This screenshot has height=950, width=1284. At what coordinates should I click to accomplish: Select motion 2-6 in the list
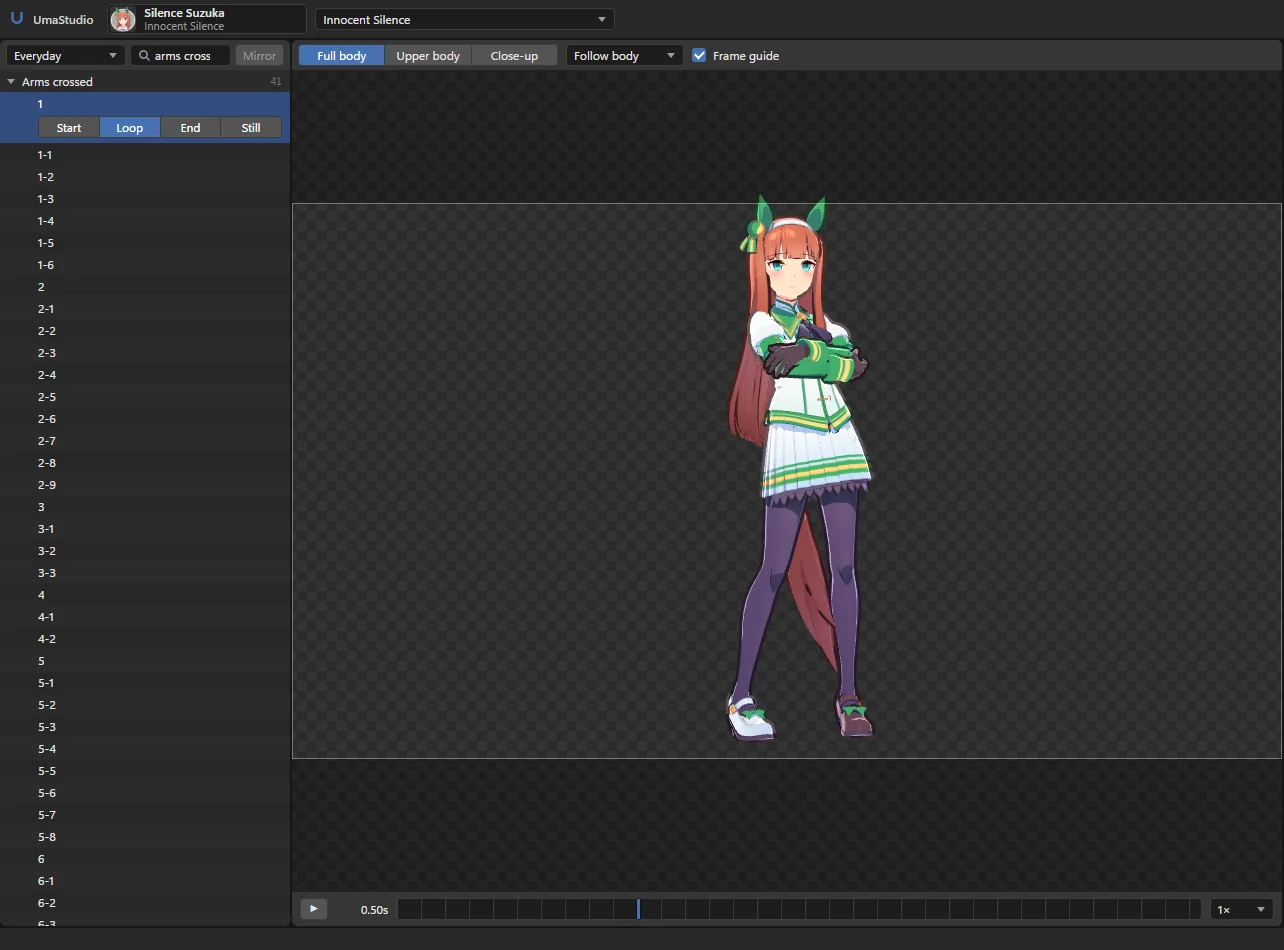pos(145,419)
